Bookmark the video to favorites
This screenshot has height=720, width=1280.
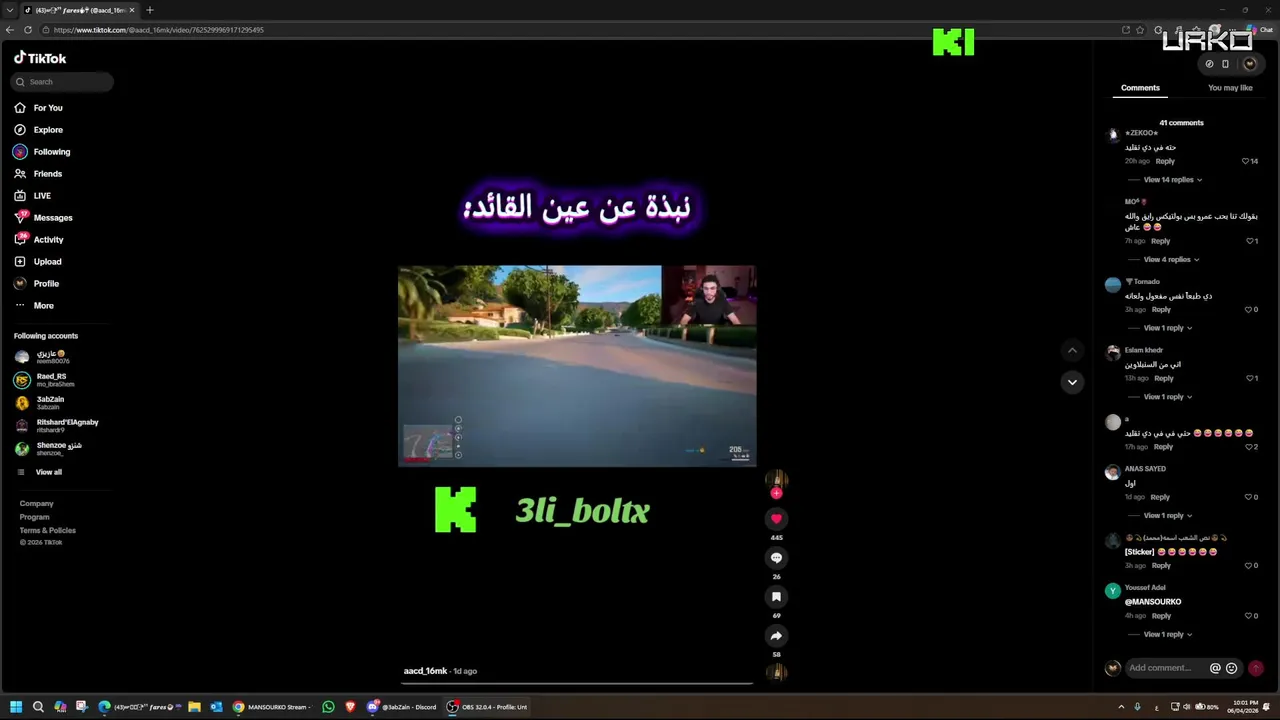click(776, 597)
